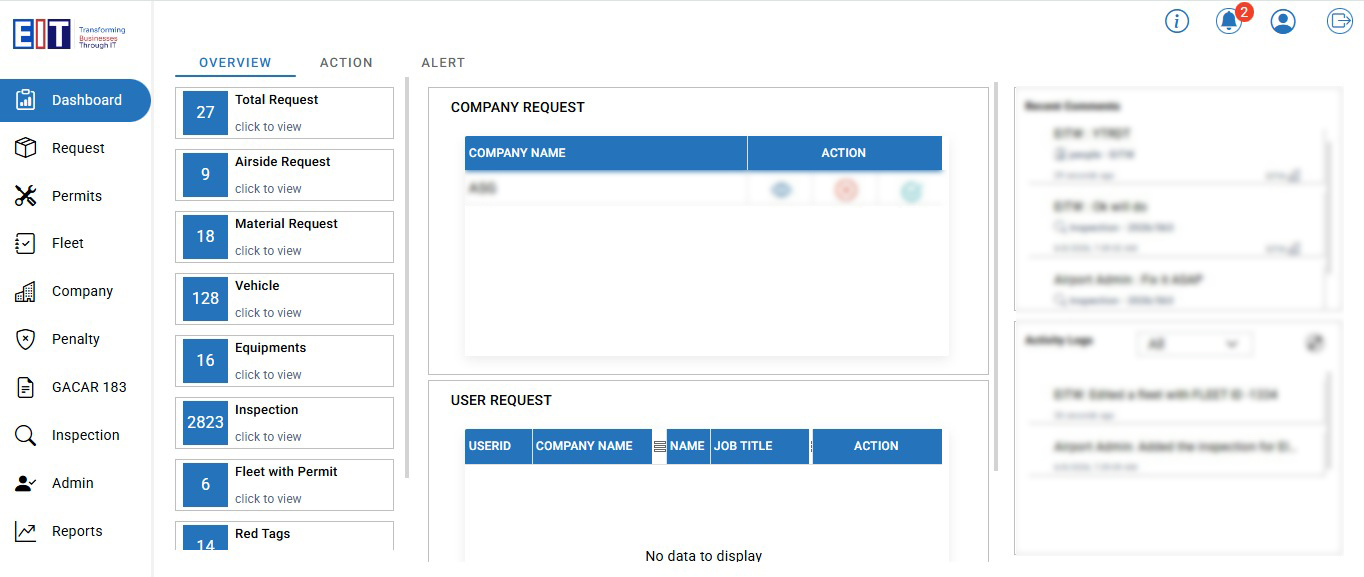Sort User Request by NAME column
Screen dimensions: 1364x577
688,446
